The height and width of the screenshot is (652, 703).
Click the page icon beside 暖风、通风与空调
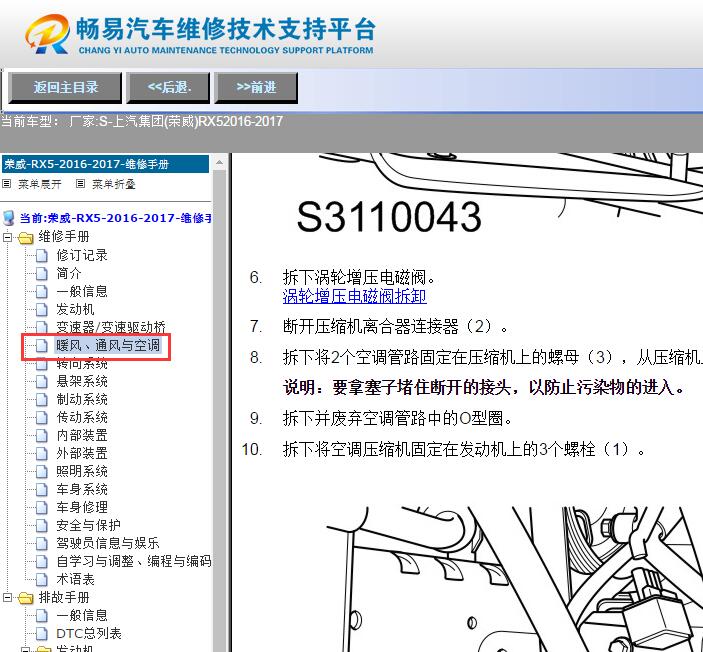(x=42, y=345)
